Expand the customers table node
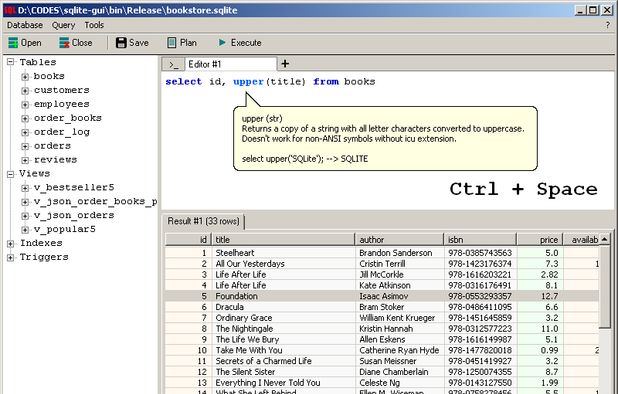 25,91
